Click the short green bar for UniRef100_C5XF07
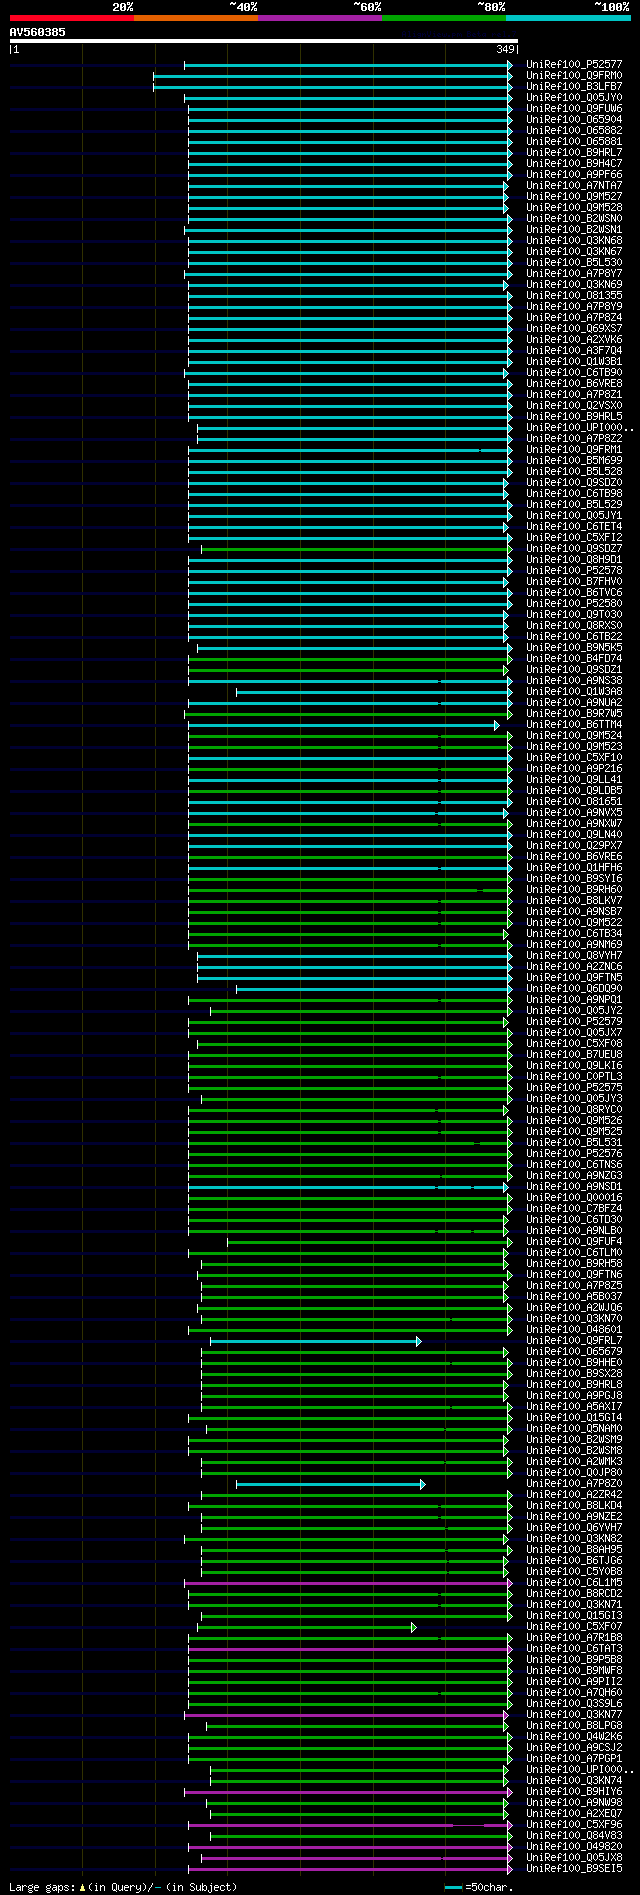 click(x=307, y=1627)
